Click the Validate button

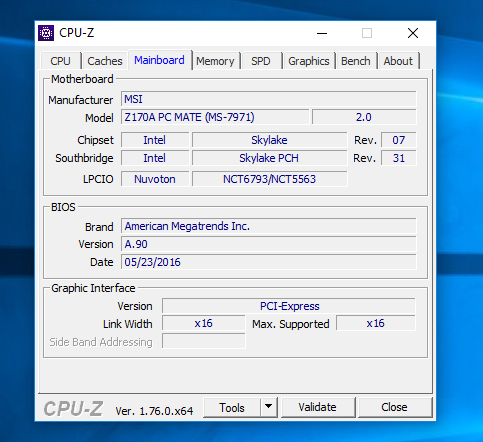(318, 407)
